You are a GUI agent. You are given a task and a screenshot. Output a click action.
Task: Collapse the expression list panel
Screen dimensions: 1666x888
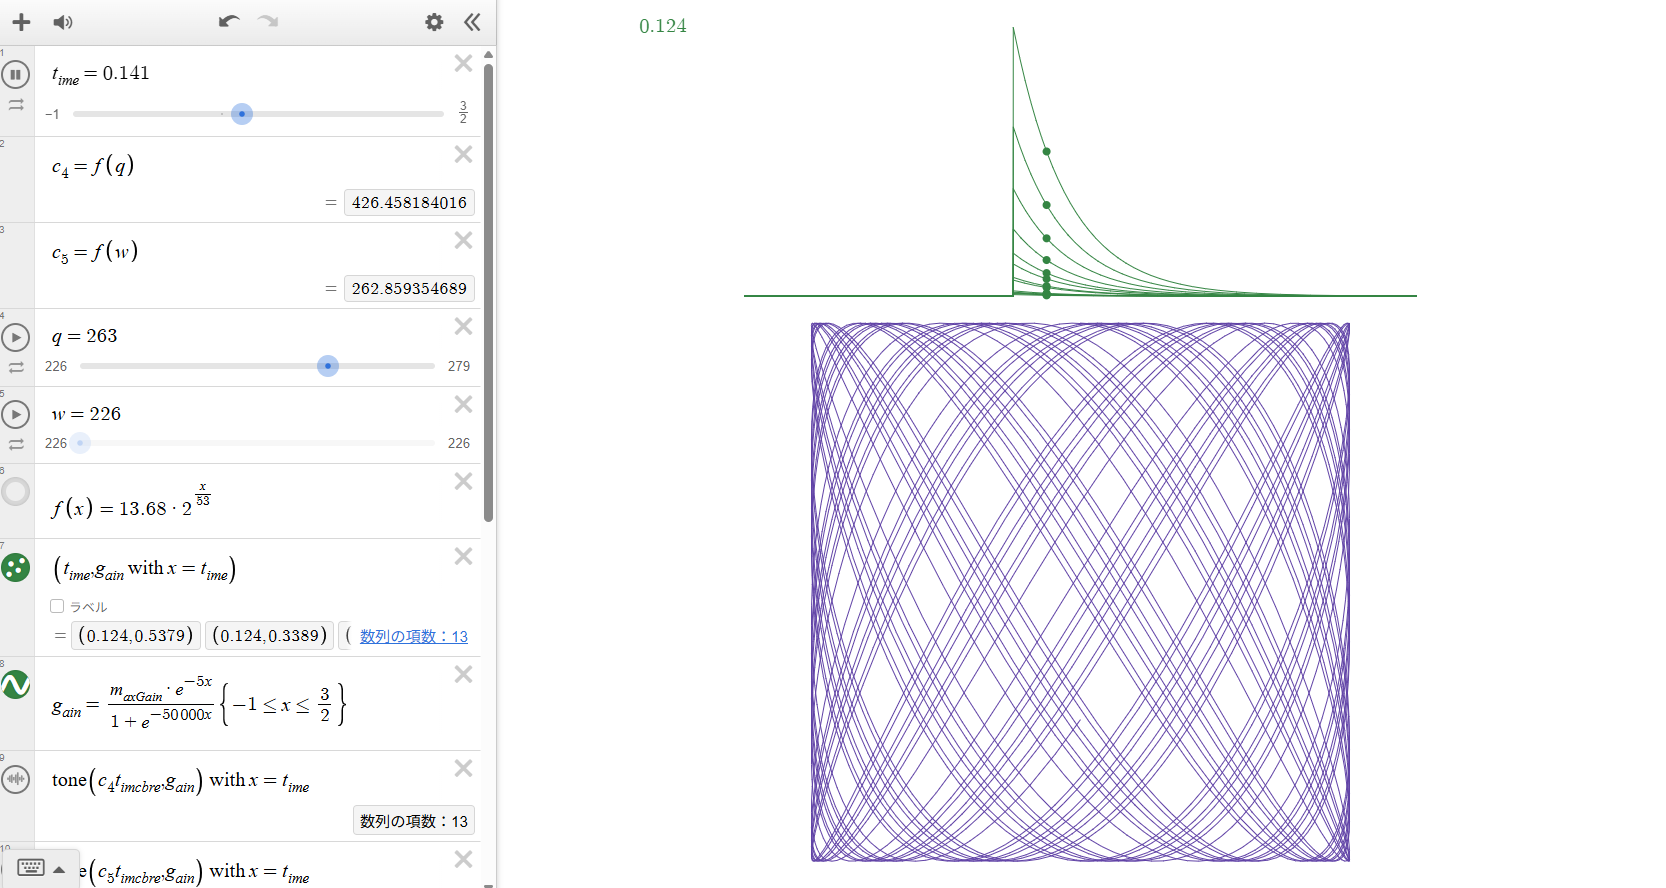click(472, 22)
